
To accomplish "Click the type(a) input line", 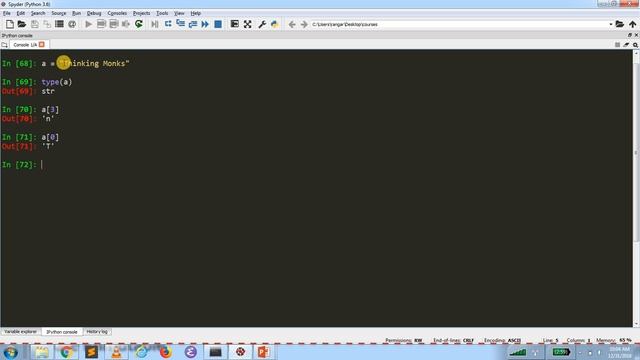I will coord(57,82).
